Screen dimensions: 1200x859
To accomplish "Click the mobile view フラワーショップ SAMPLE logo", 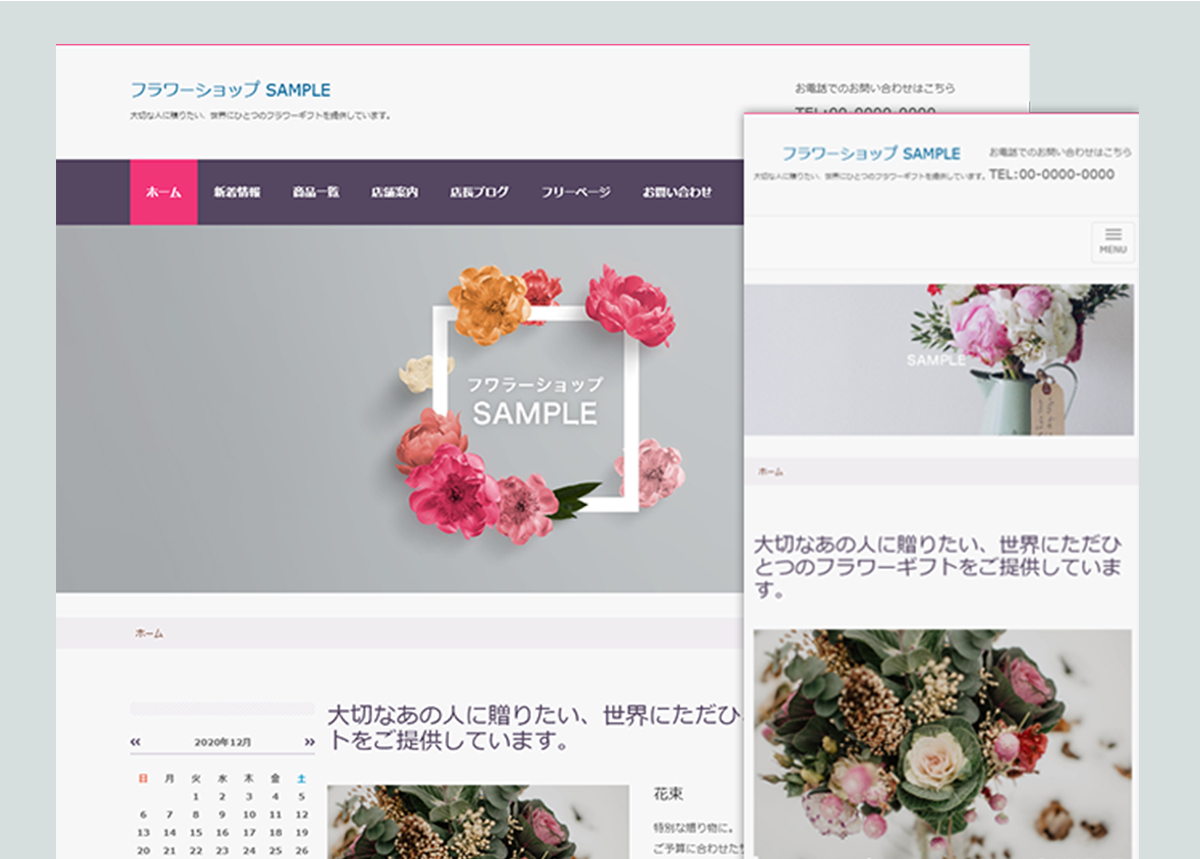I will coord(871,153).
